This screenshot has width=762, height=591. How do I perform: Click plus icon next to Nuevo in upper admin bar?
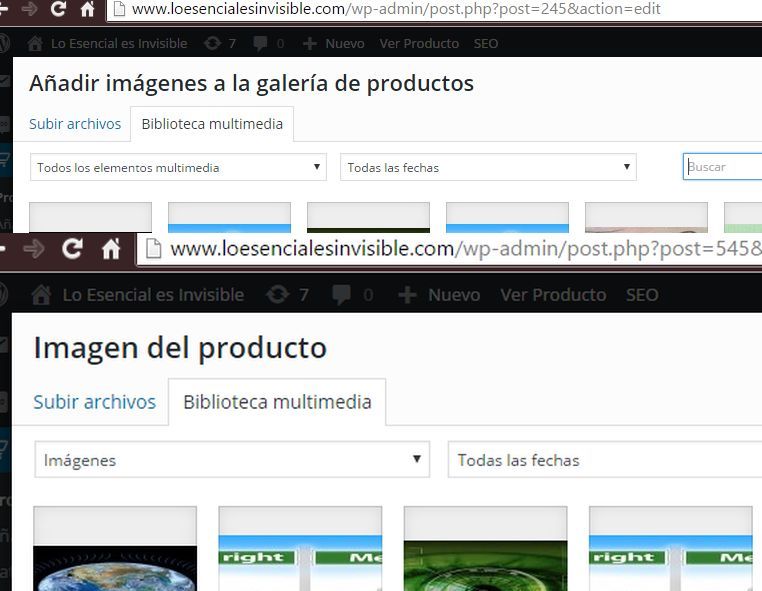(310, 44)
